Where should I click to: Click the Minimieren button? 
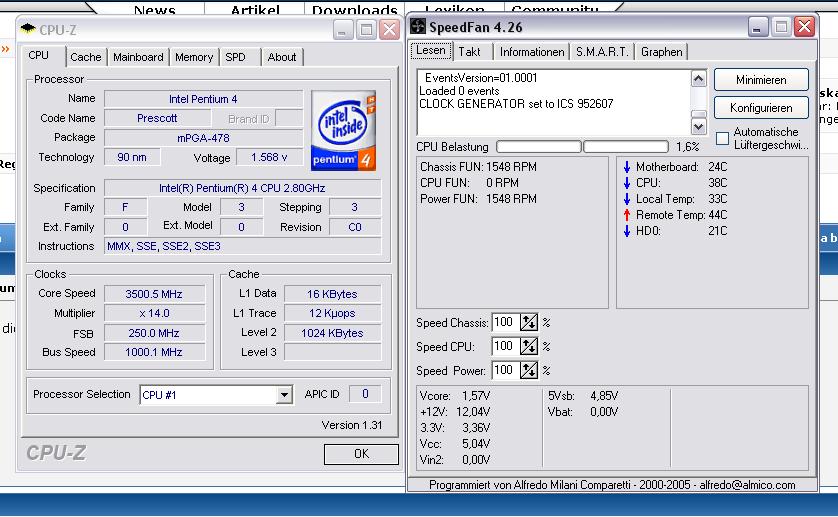click(761, 80)
